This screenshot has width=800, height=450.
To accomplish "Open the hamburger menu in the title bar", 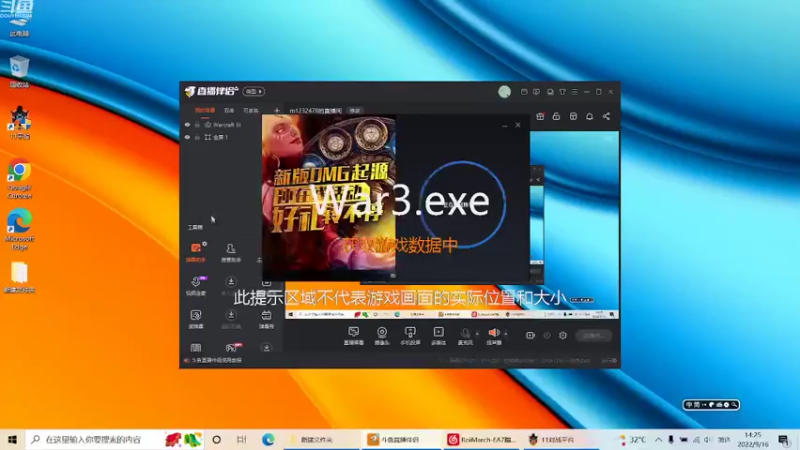I will 574,92.
